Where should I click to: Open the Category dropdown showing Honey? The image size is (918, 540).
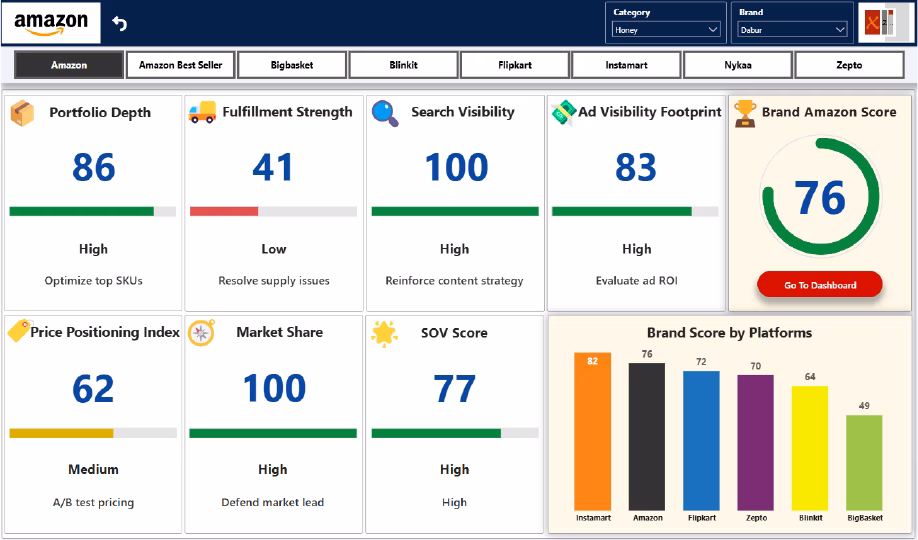coord(666,29)
